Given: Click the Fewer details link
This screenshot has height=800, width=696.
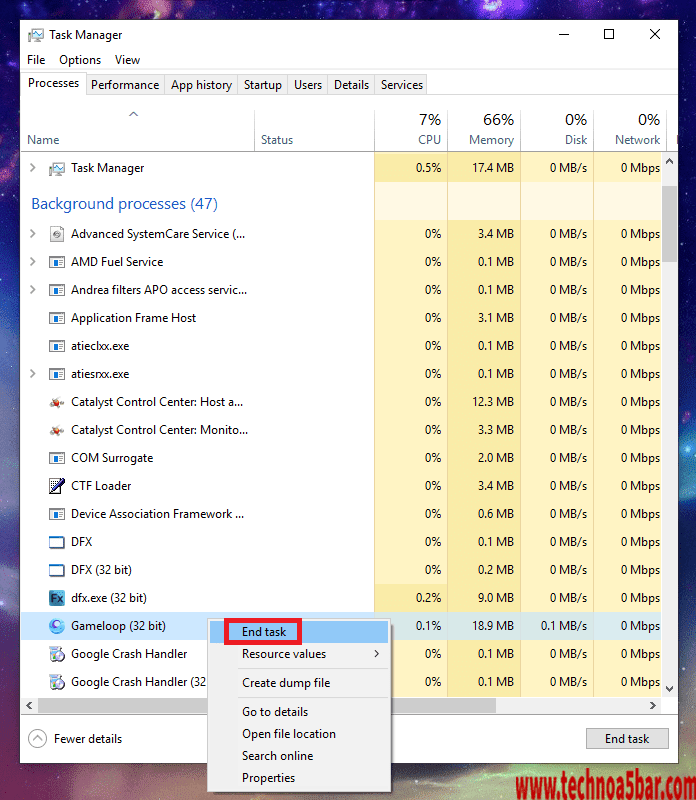Looking at the screenshot, I should (88, 739).
